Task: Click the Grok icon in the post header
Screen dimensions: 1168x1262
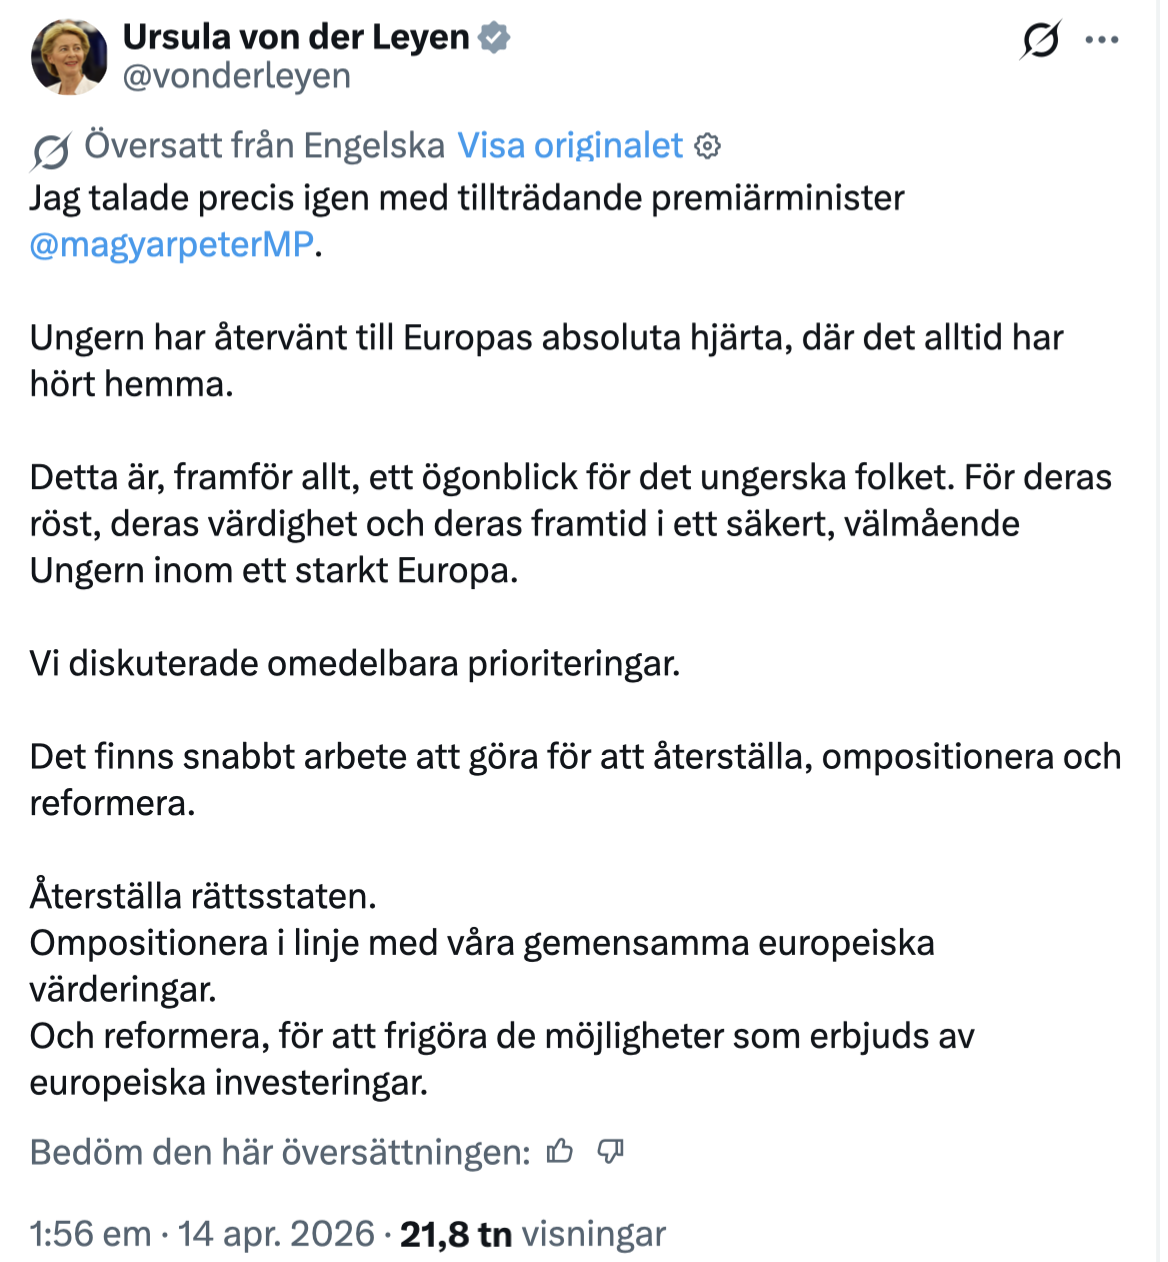Action: click(x=1040, y=41)
